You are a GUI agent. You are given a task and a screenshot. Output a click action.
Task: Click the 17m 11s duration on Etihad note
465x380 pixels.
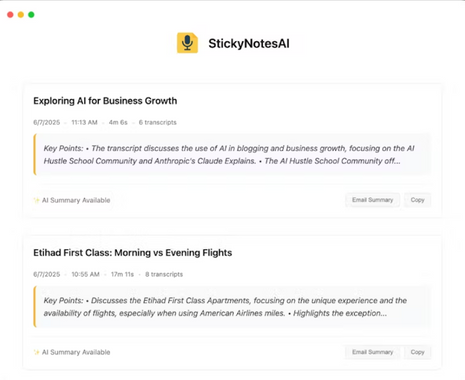(x=122, y=274)
